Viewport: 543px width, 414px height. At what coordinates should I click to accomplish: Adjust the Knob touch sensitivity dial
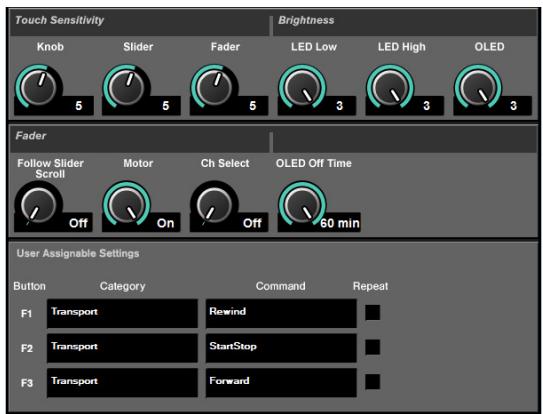(38, 87)
